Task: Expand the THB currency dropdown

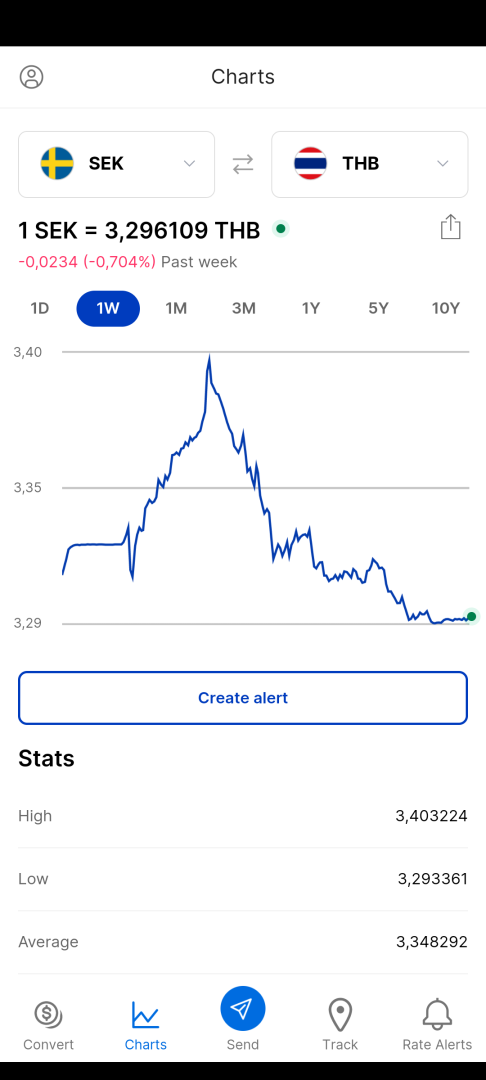Action: pos(370,165)
